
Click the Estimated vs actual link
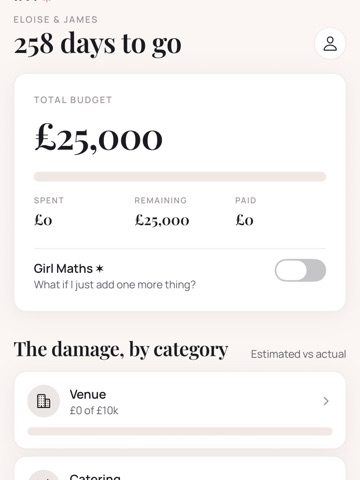(x=298, y=354)
